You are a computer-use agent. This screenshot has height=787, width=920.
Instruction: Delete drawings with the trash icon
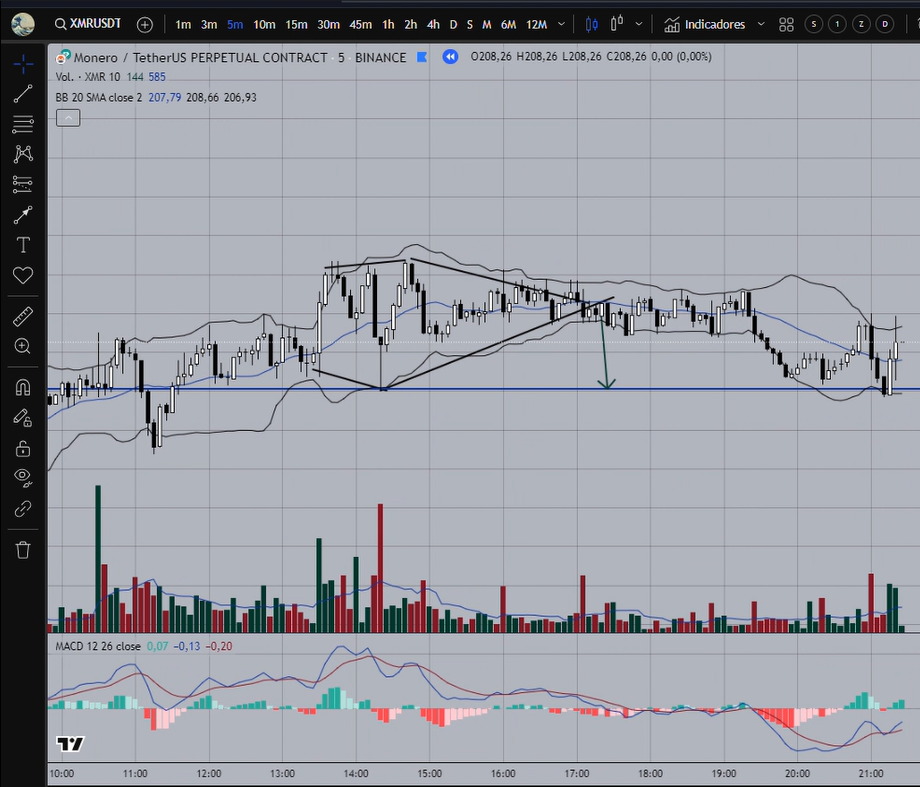click(x=23, y=549)
